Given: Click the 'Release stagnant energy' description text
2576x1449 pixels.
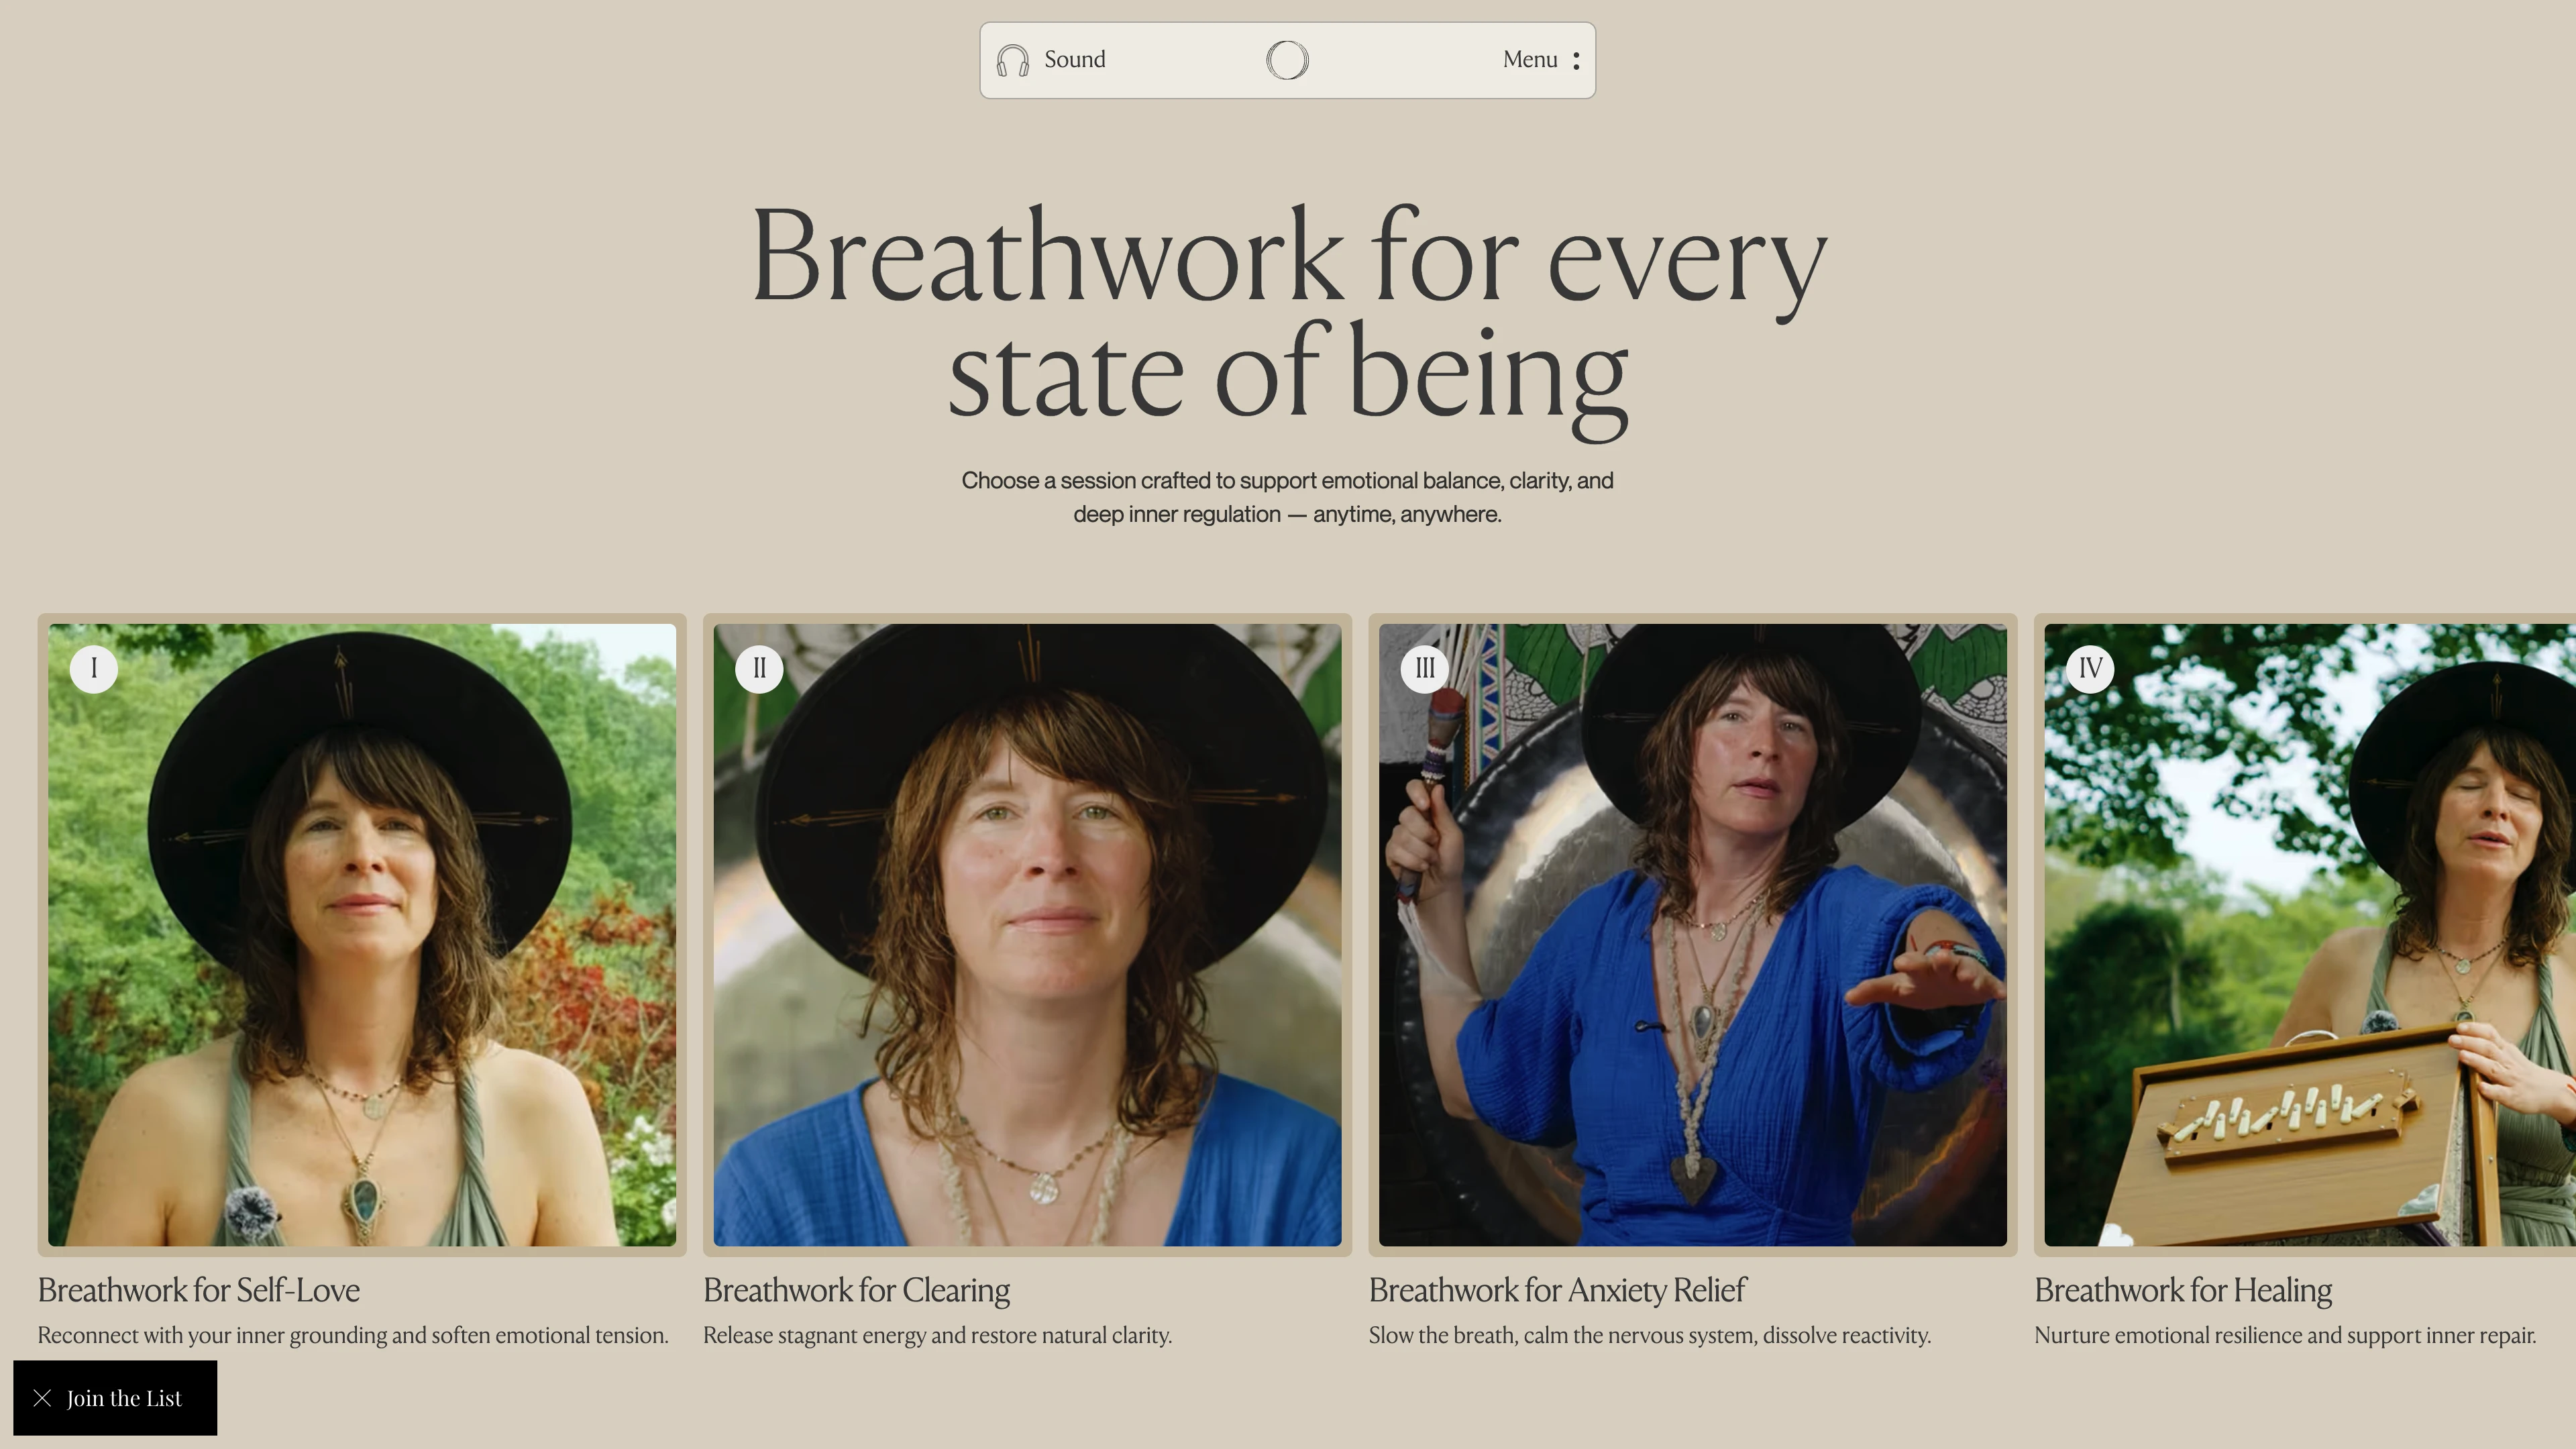Looking at the screenshot, I should pos(937,1336).
